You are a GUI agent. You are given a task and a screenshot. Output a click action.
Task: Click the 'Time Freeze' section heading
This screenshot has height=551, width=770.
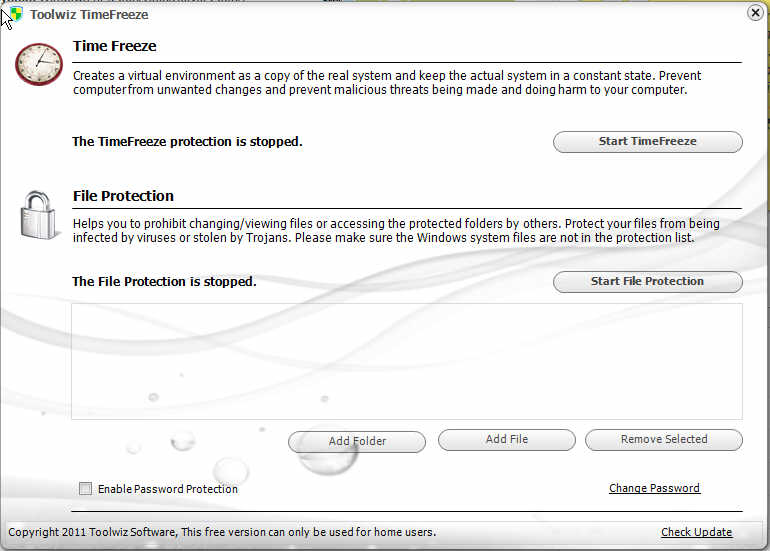point(114,46)
